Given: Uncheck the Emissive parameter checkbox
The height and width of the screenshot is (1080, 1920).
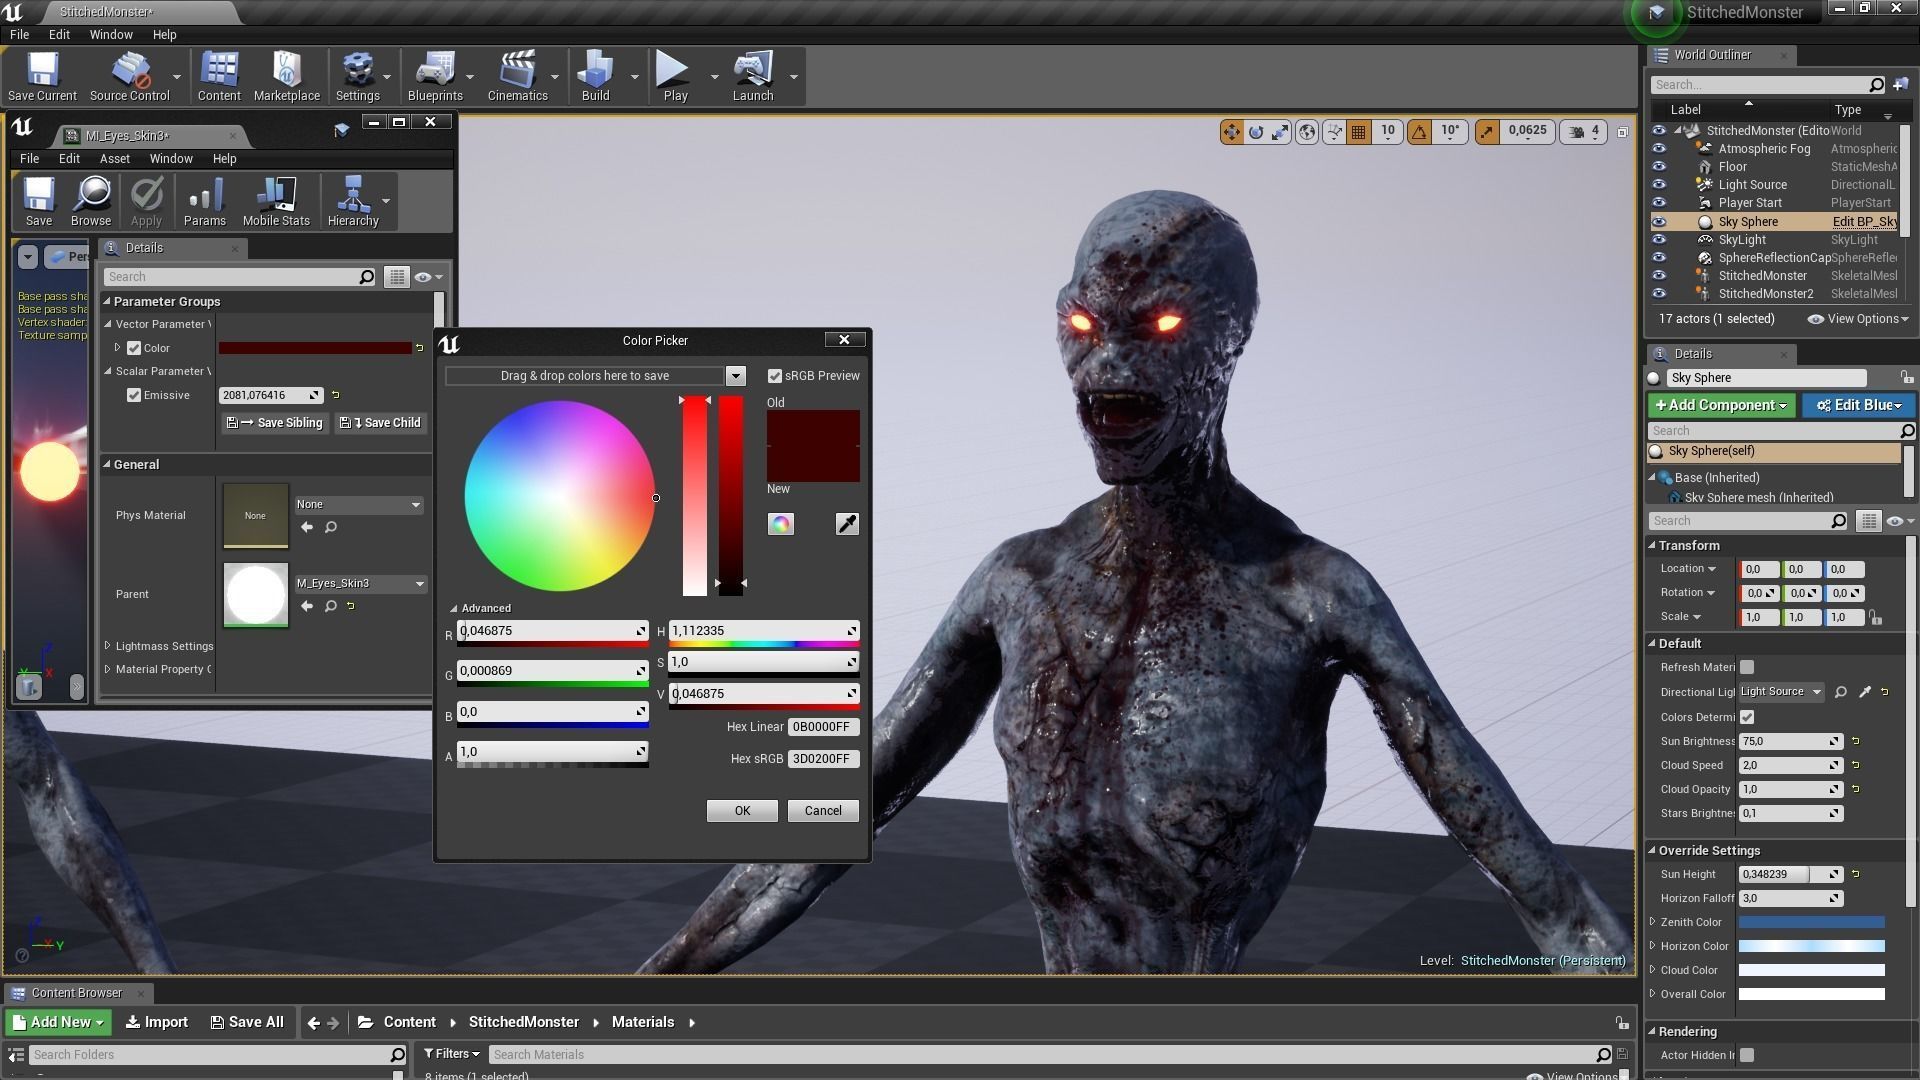Looking at the screenshot, I should 134,395.
